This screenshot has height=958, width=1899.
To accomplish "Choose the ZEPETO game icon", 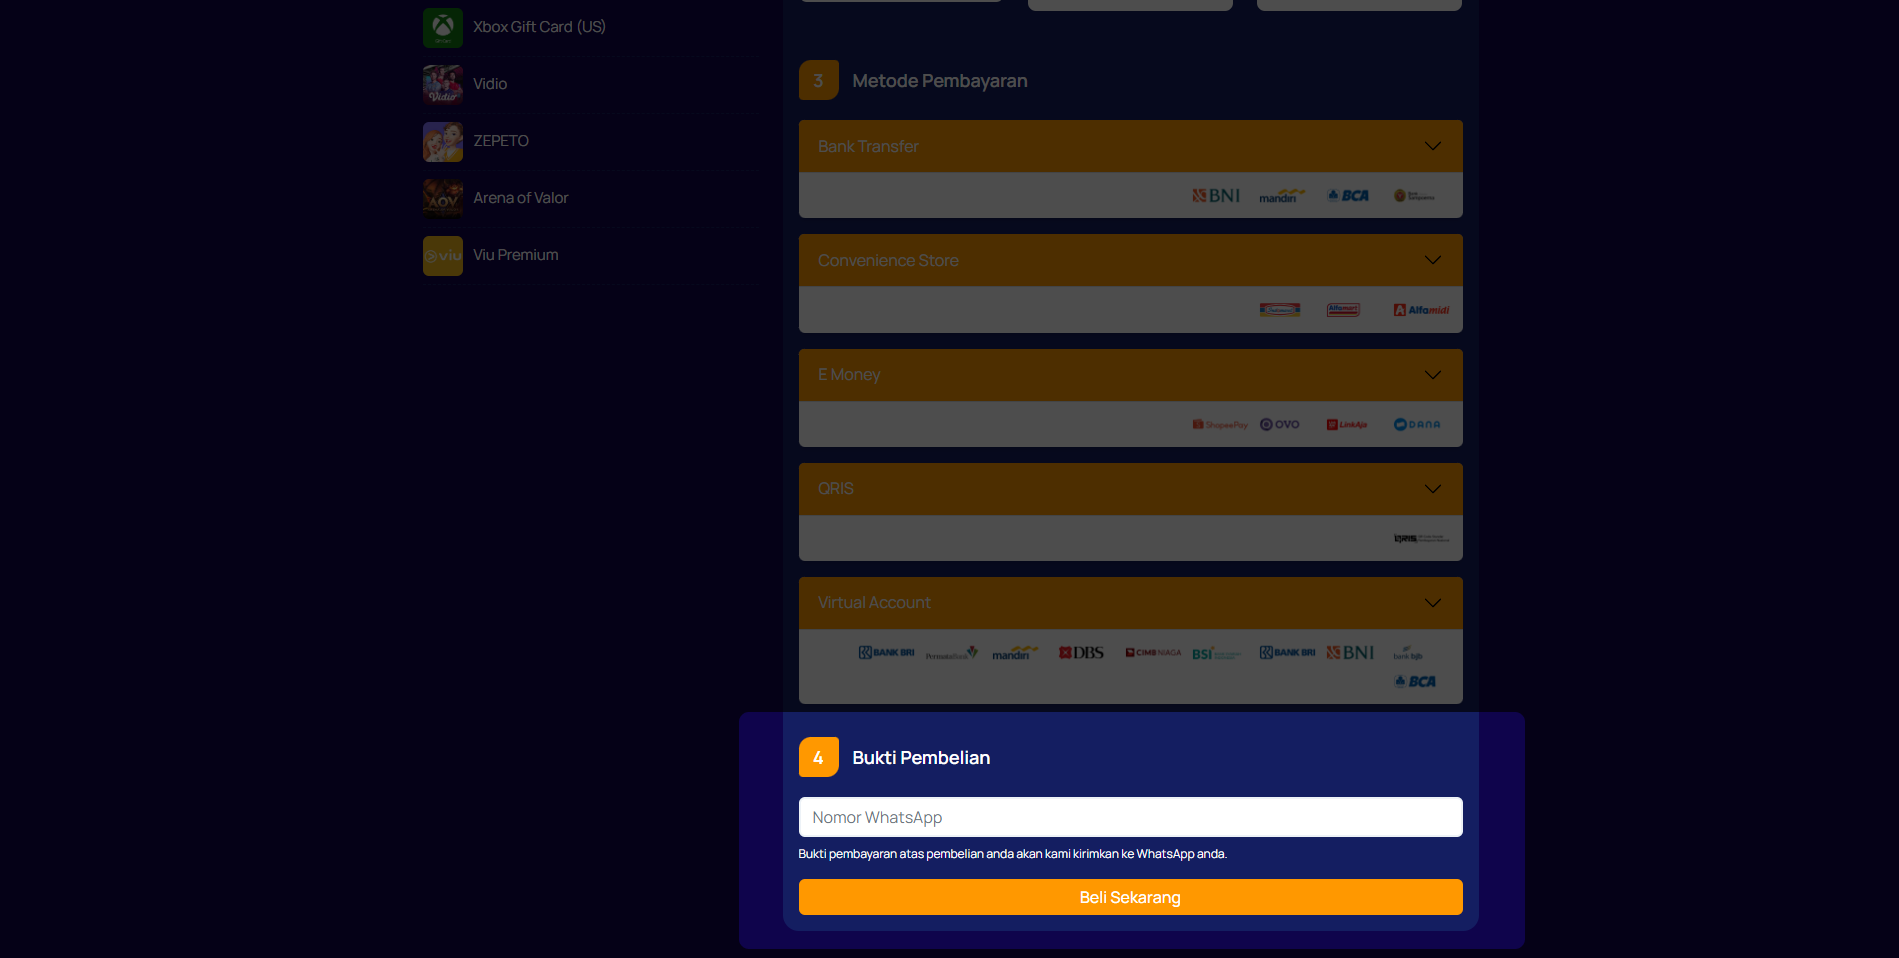I will [442, 141].
